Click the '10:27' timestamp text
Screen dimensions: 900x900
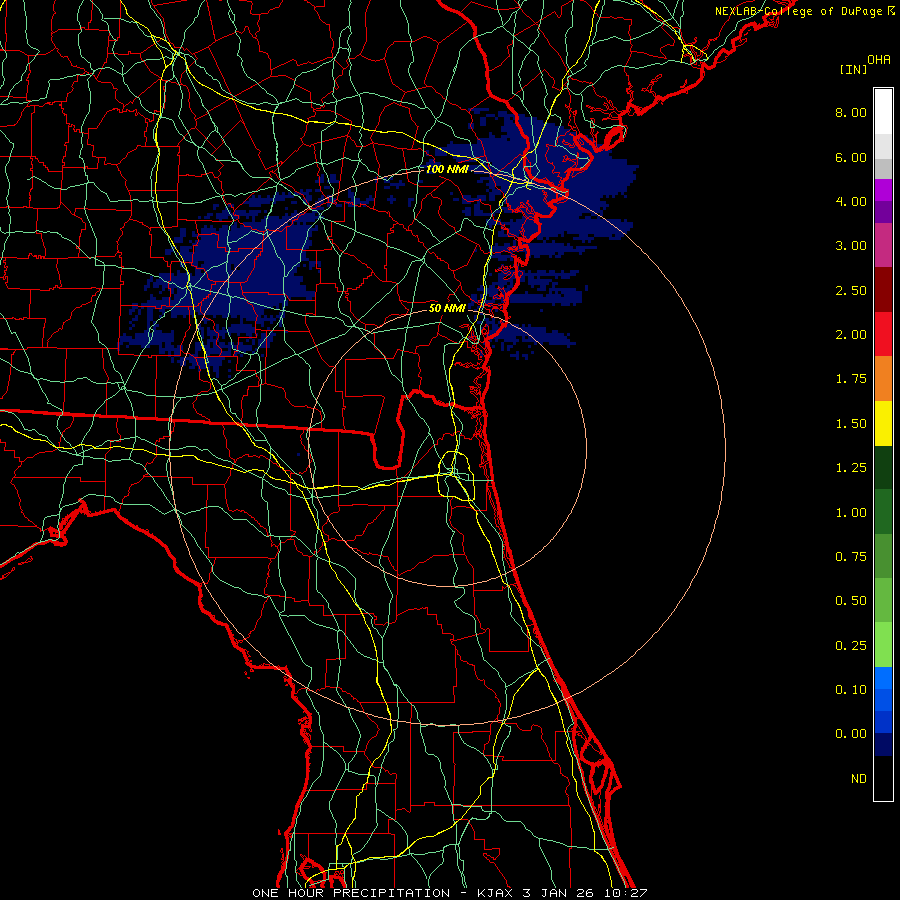624,893
